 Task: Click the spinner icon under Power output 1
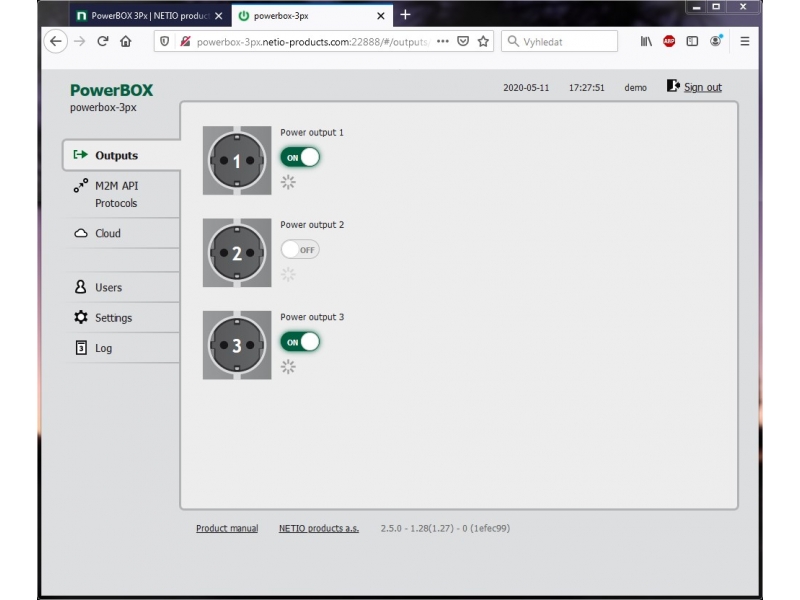coord(288,182)
